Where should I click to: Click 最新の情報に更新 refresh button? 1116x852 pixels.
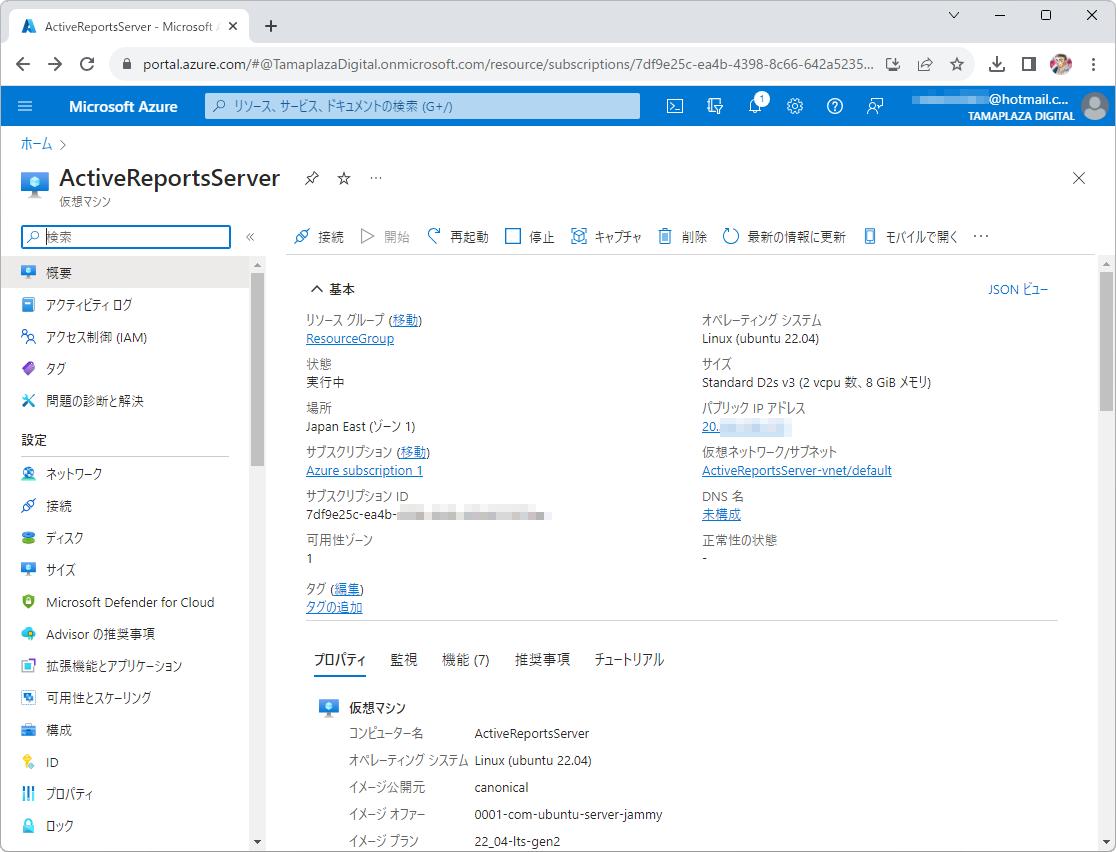click(784, 236)
